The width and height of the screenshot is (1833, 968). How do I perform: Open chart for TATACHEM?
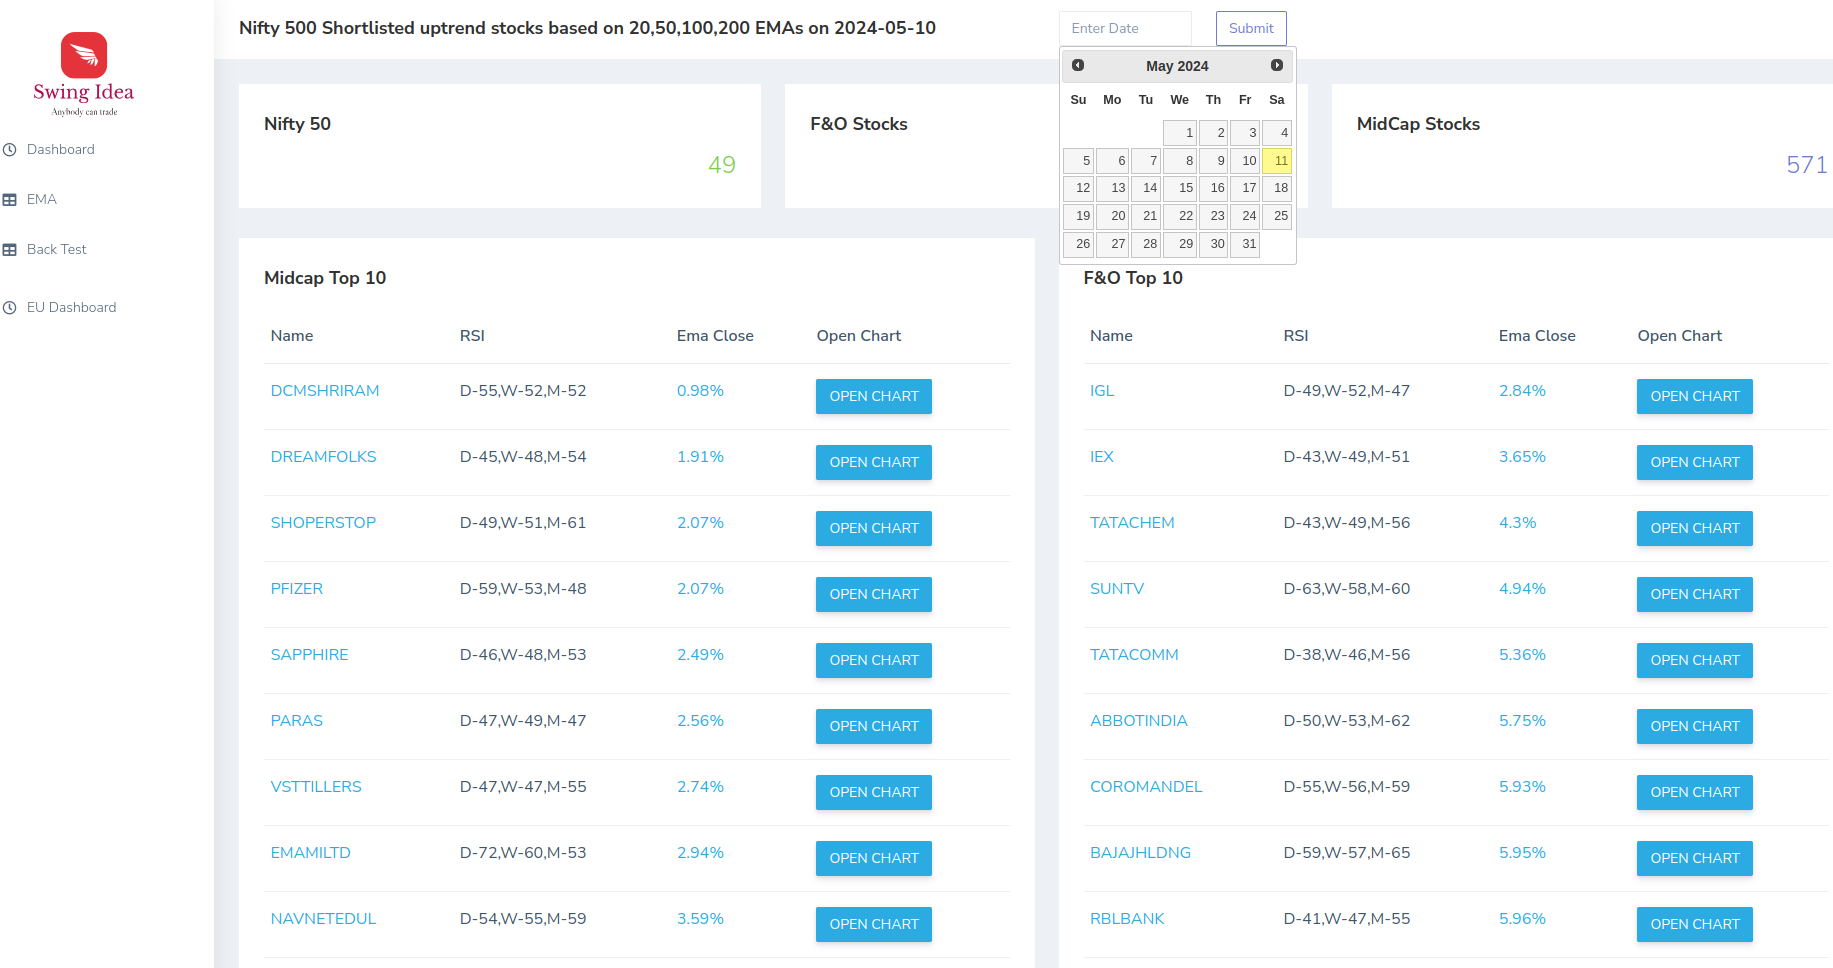[1695, 528]
